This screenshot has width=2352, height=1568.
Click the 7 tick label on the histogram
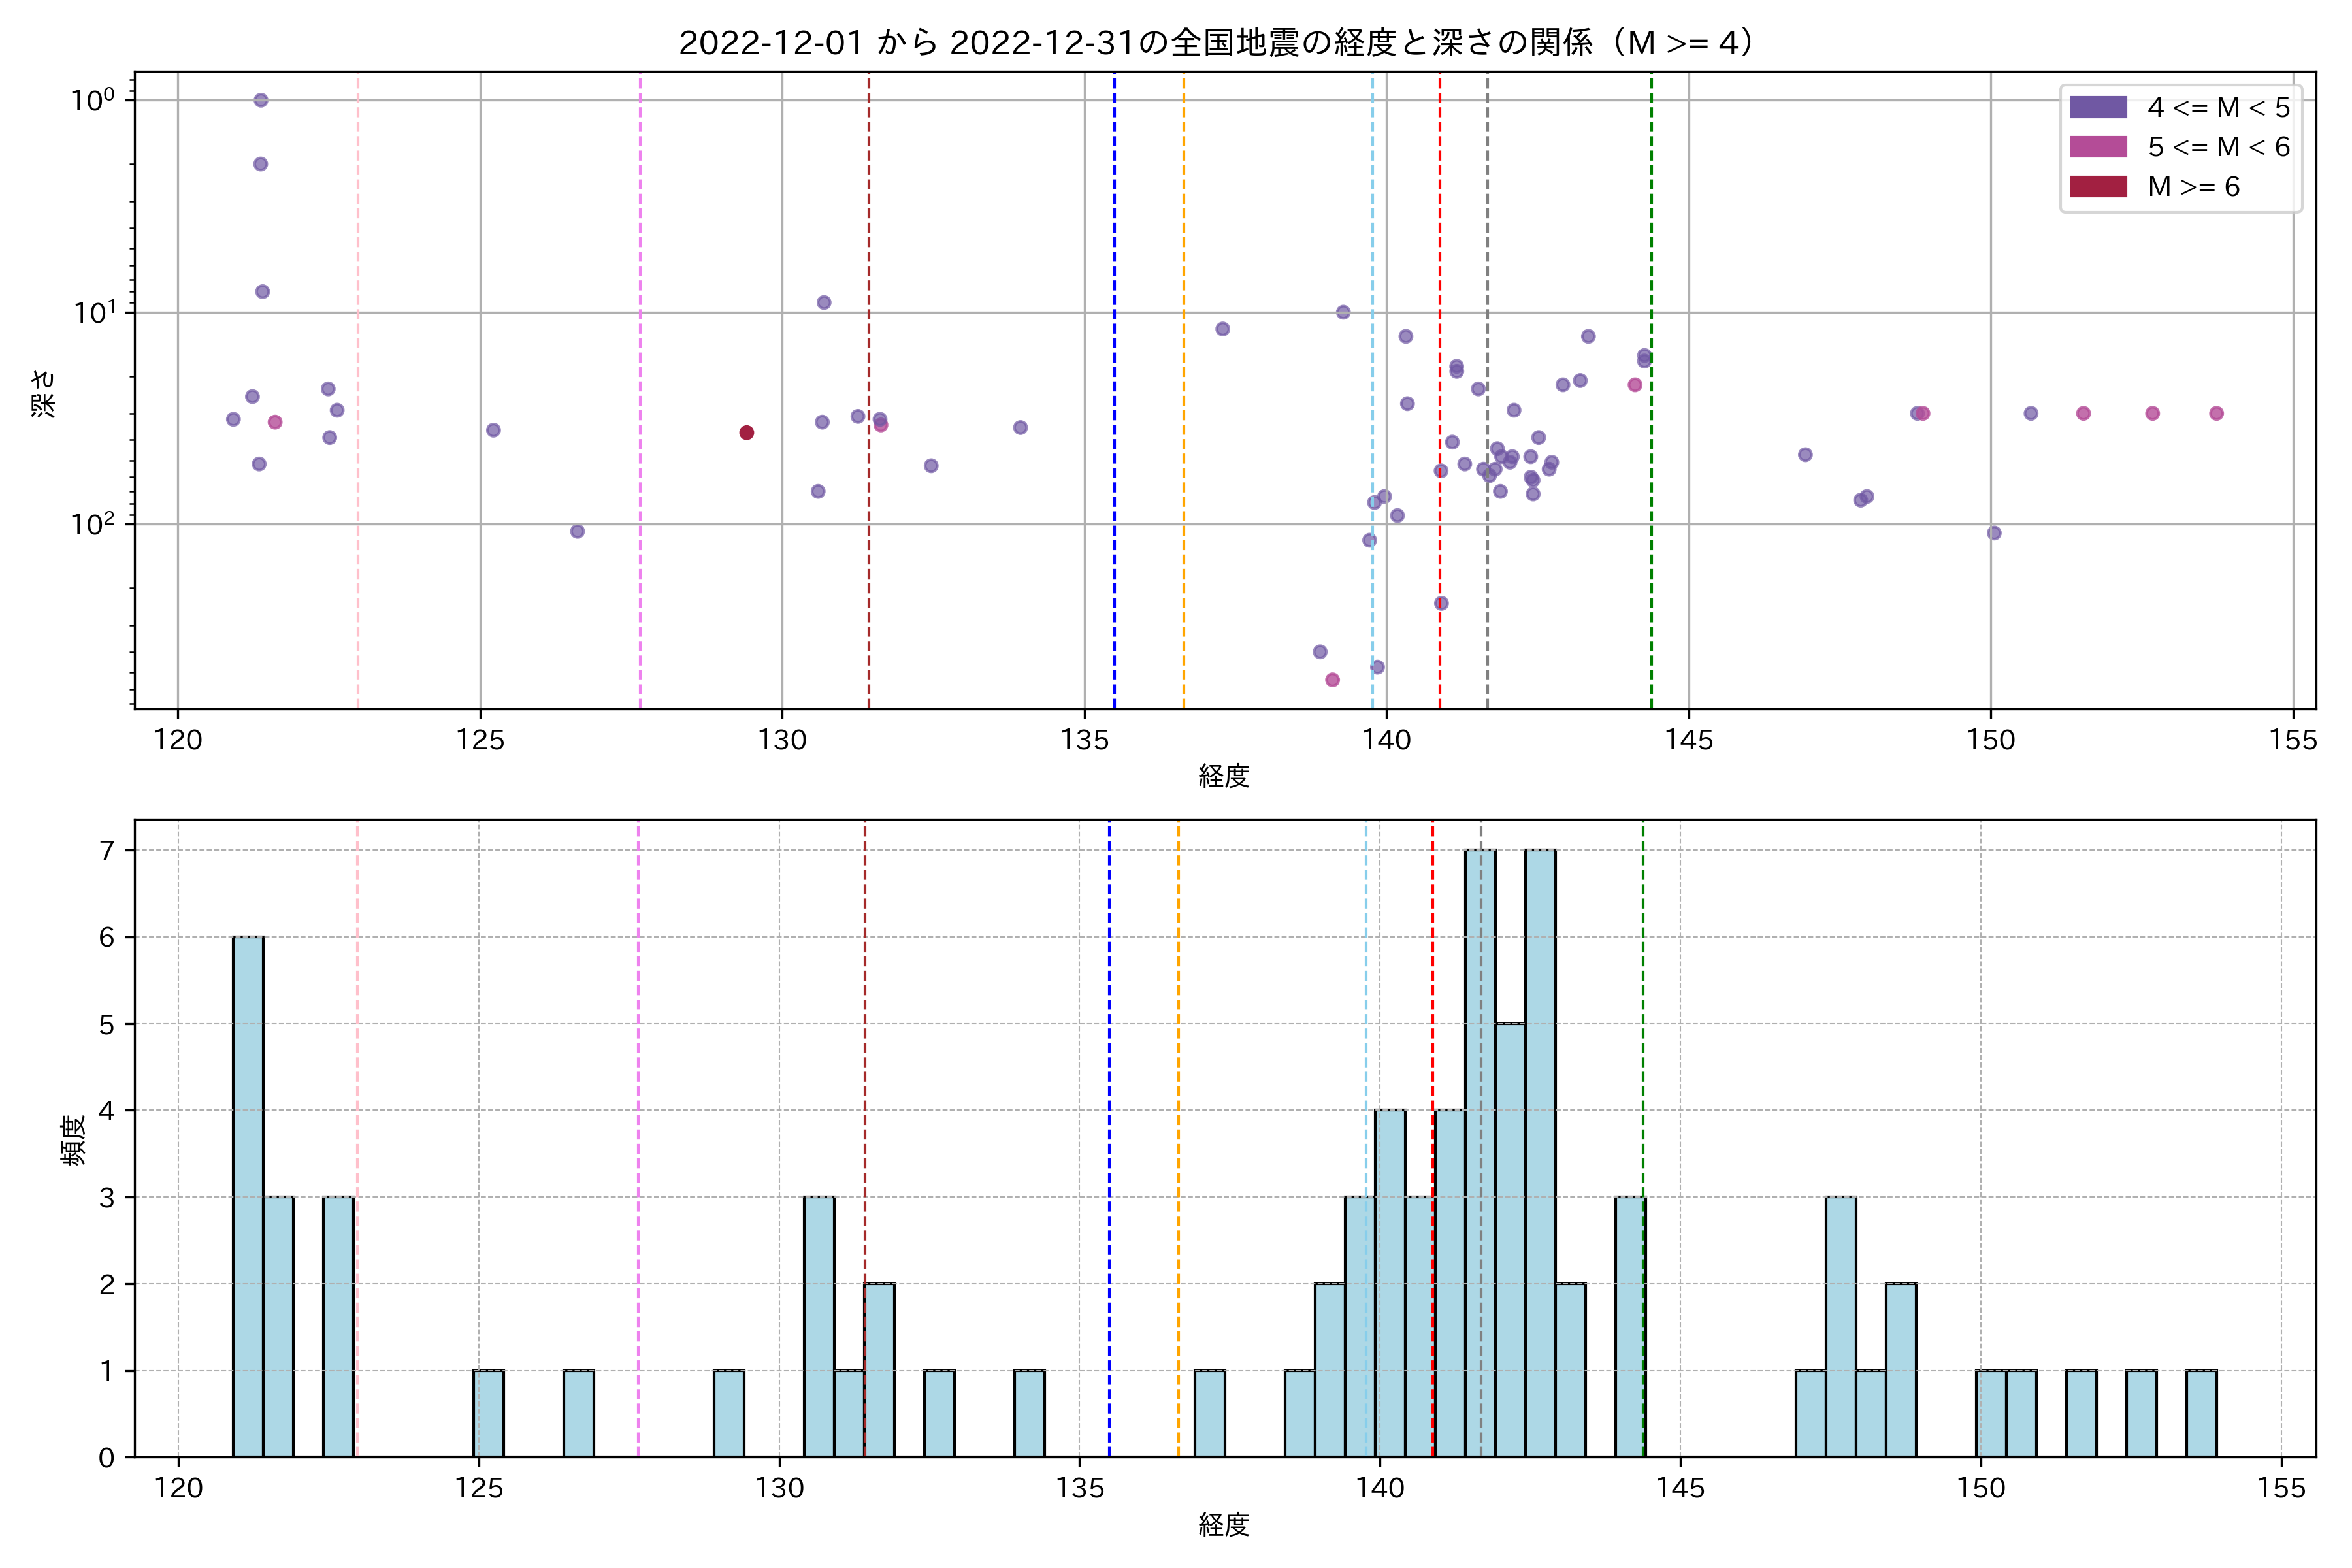[106, 851]
